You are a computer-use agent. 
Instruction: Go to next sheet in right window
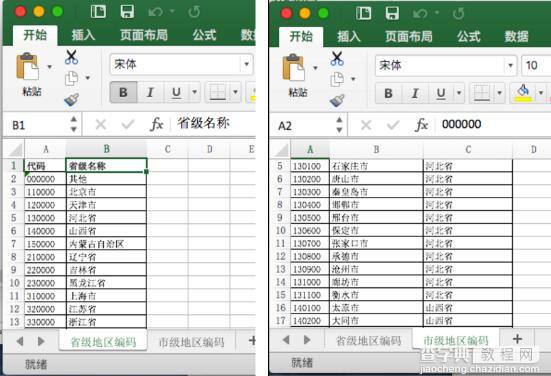click(x=307, y=340)
